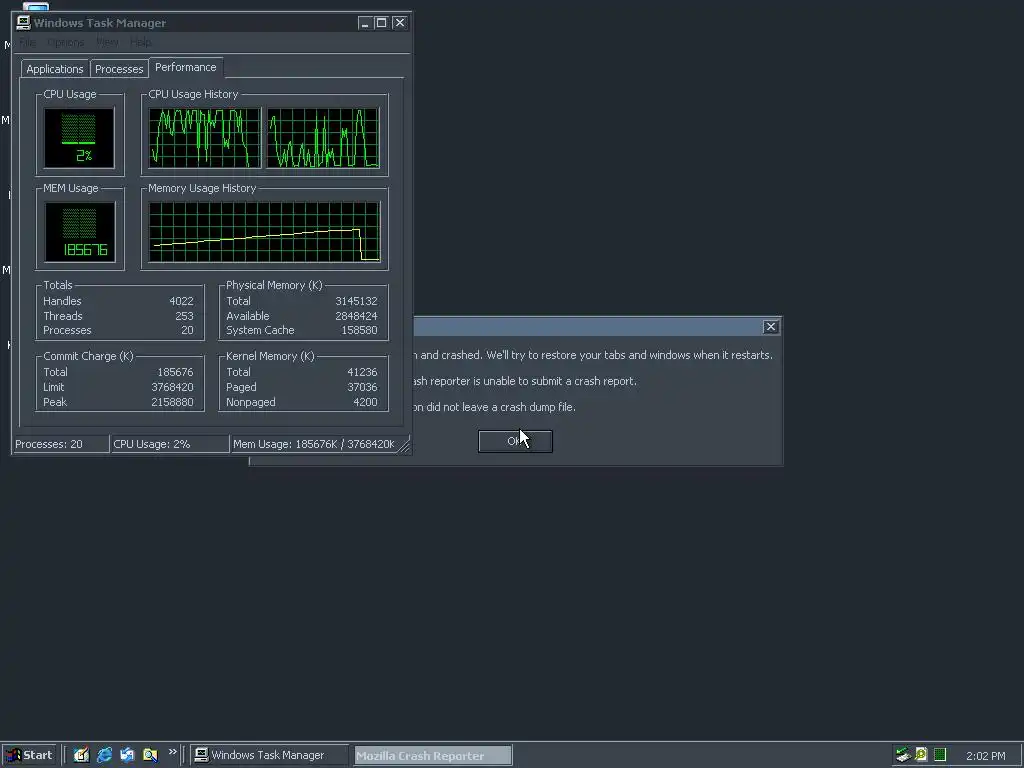
Task: Open the search-folder icon in Quick Launch
Action: tap(150, 755)
